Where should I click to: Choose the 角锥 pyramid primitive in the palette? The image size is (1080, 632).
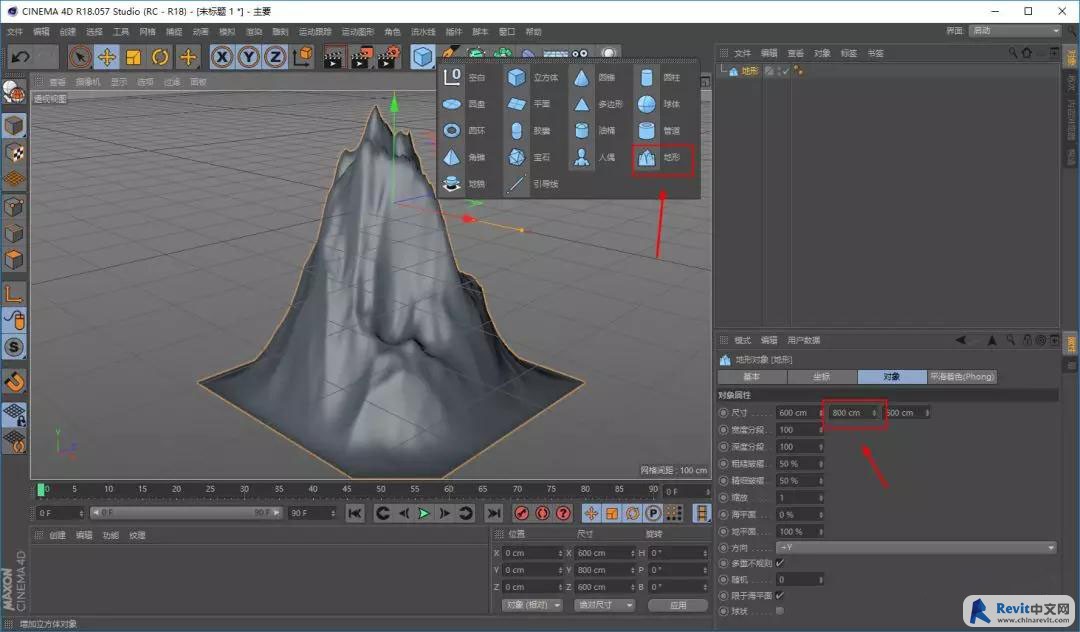click(x=464, y=157)
